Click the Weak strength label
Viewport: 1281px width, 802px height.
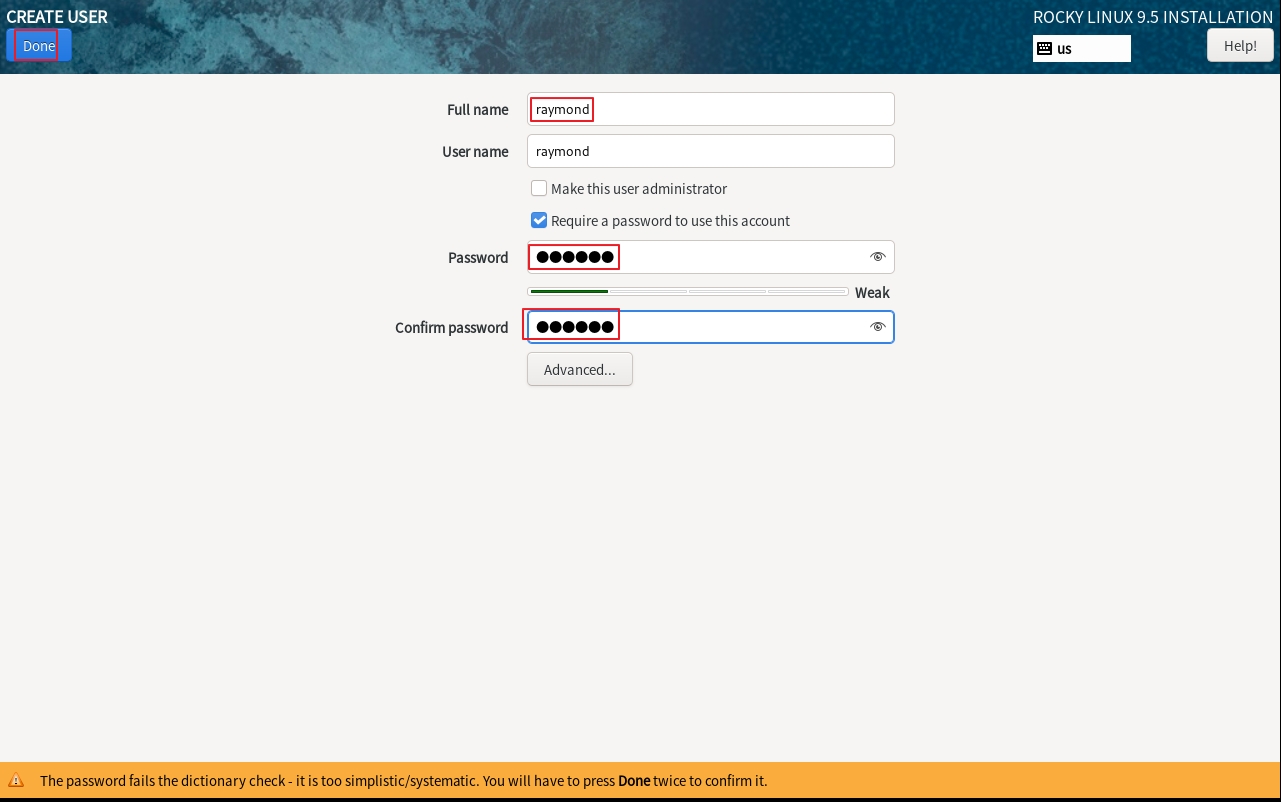click(872, 293)
